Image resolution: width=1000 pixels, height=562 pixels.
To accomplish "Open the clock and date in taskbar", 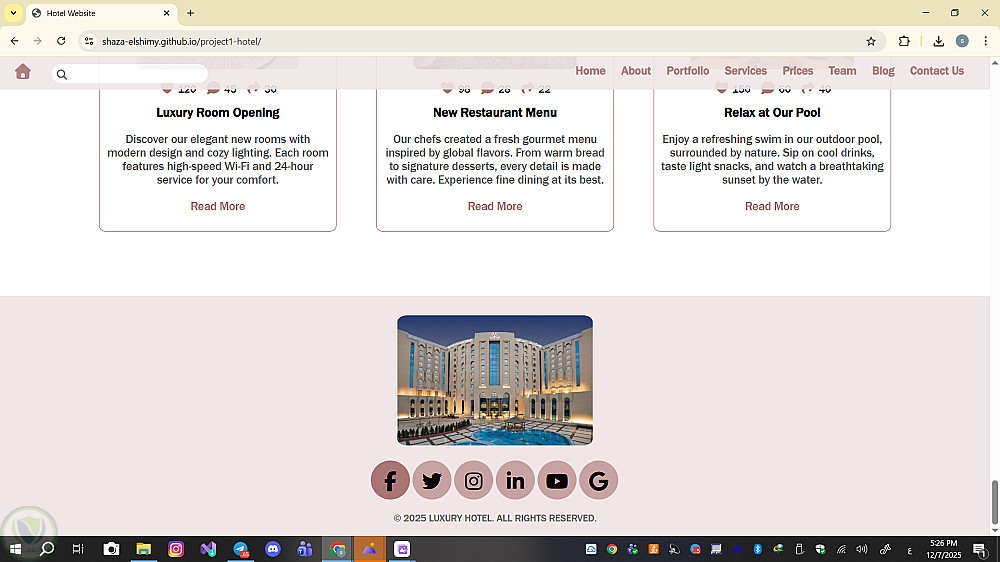I will point(943,549).
